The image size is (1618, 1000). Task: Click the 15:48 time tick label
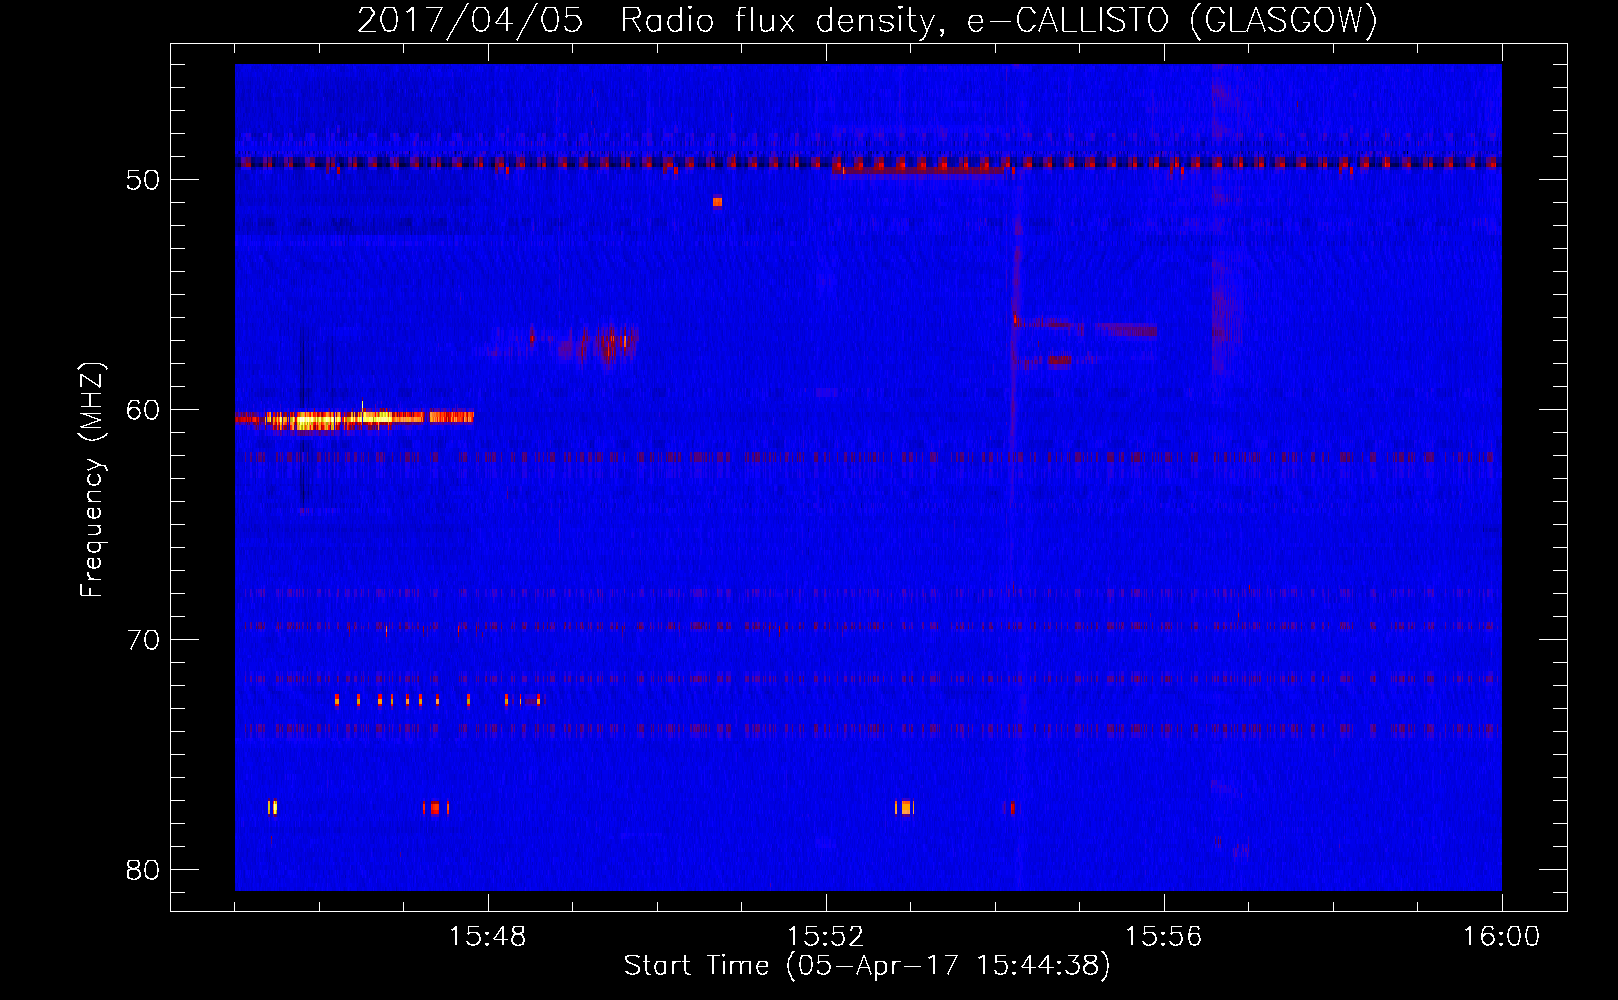[x=488, y=937]
